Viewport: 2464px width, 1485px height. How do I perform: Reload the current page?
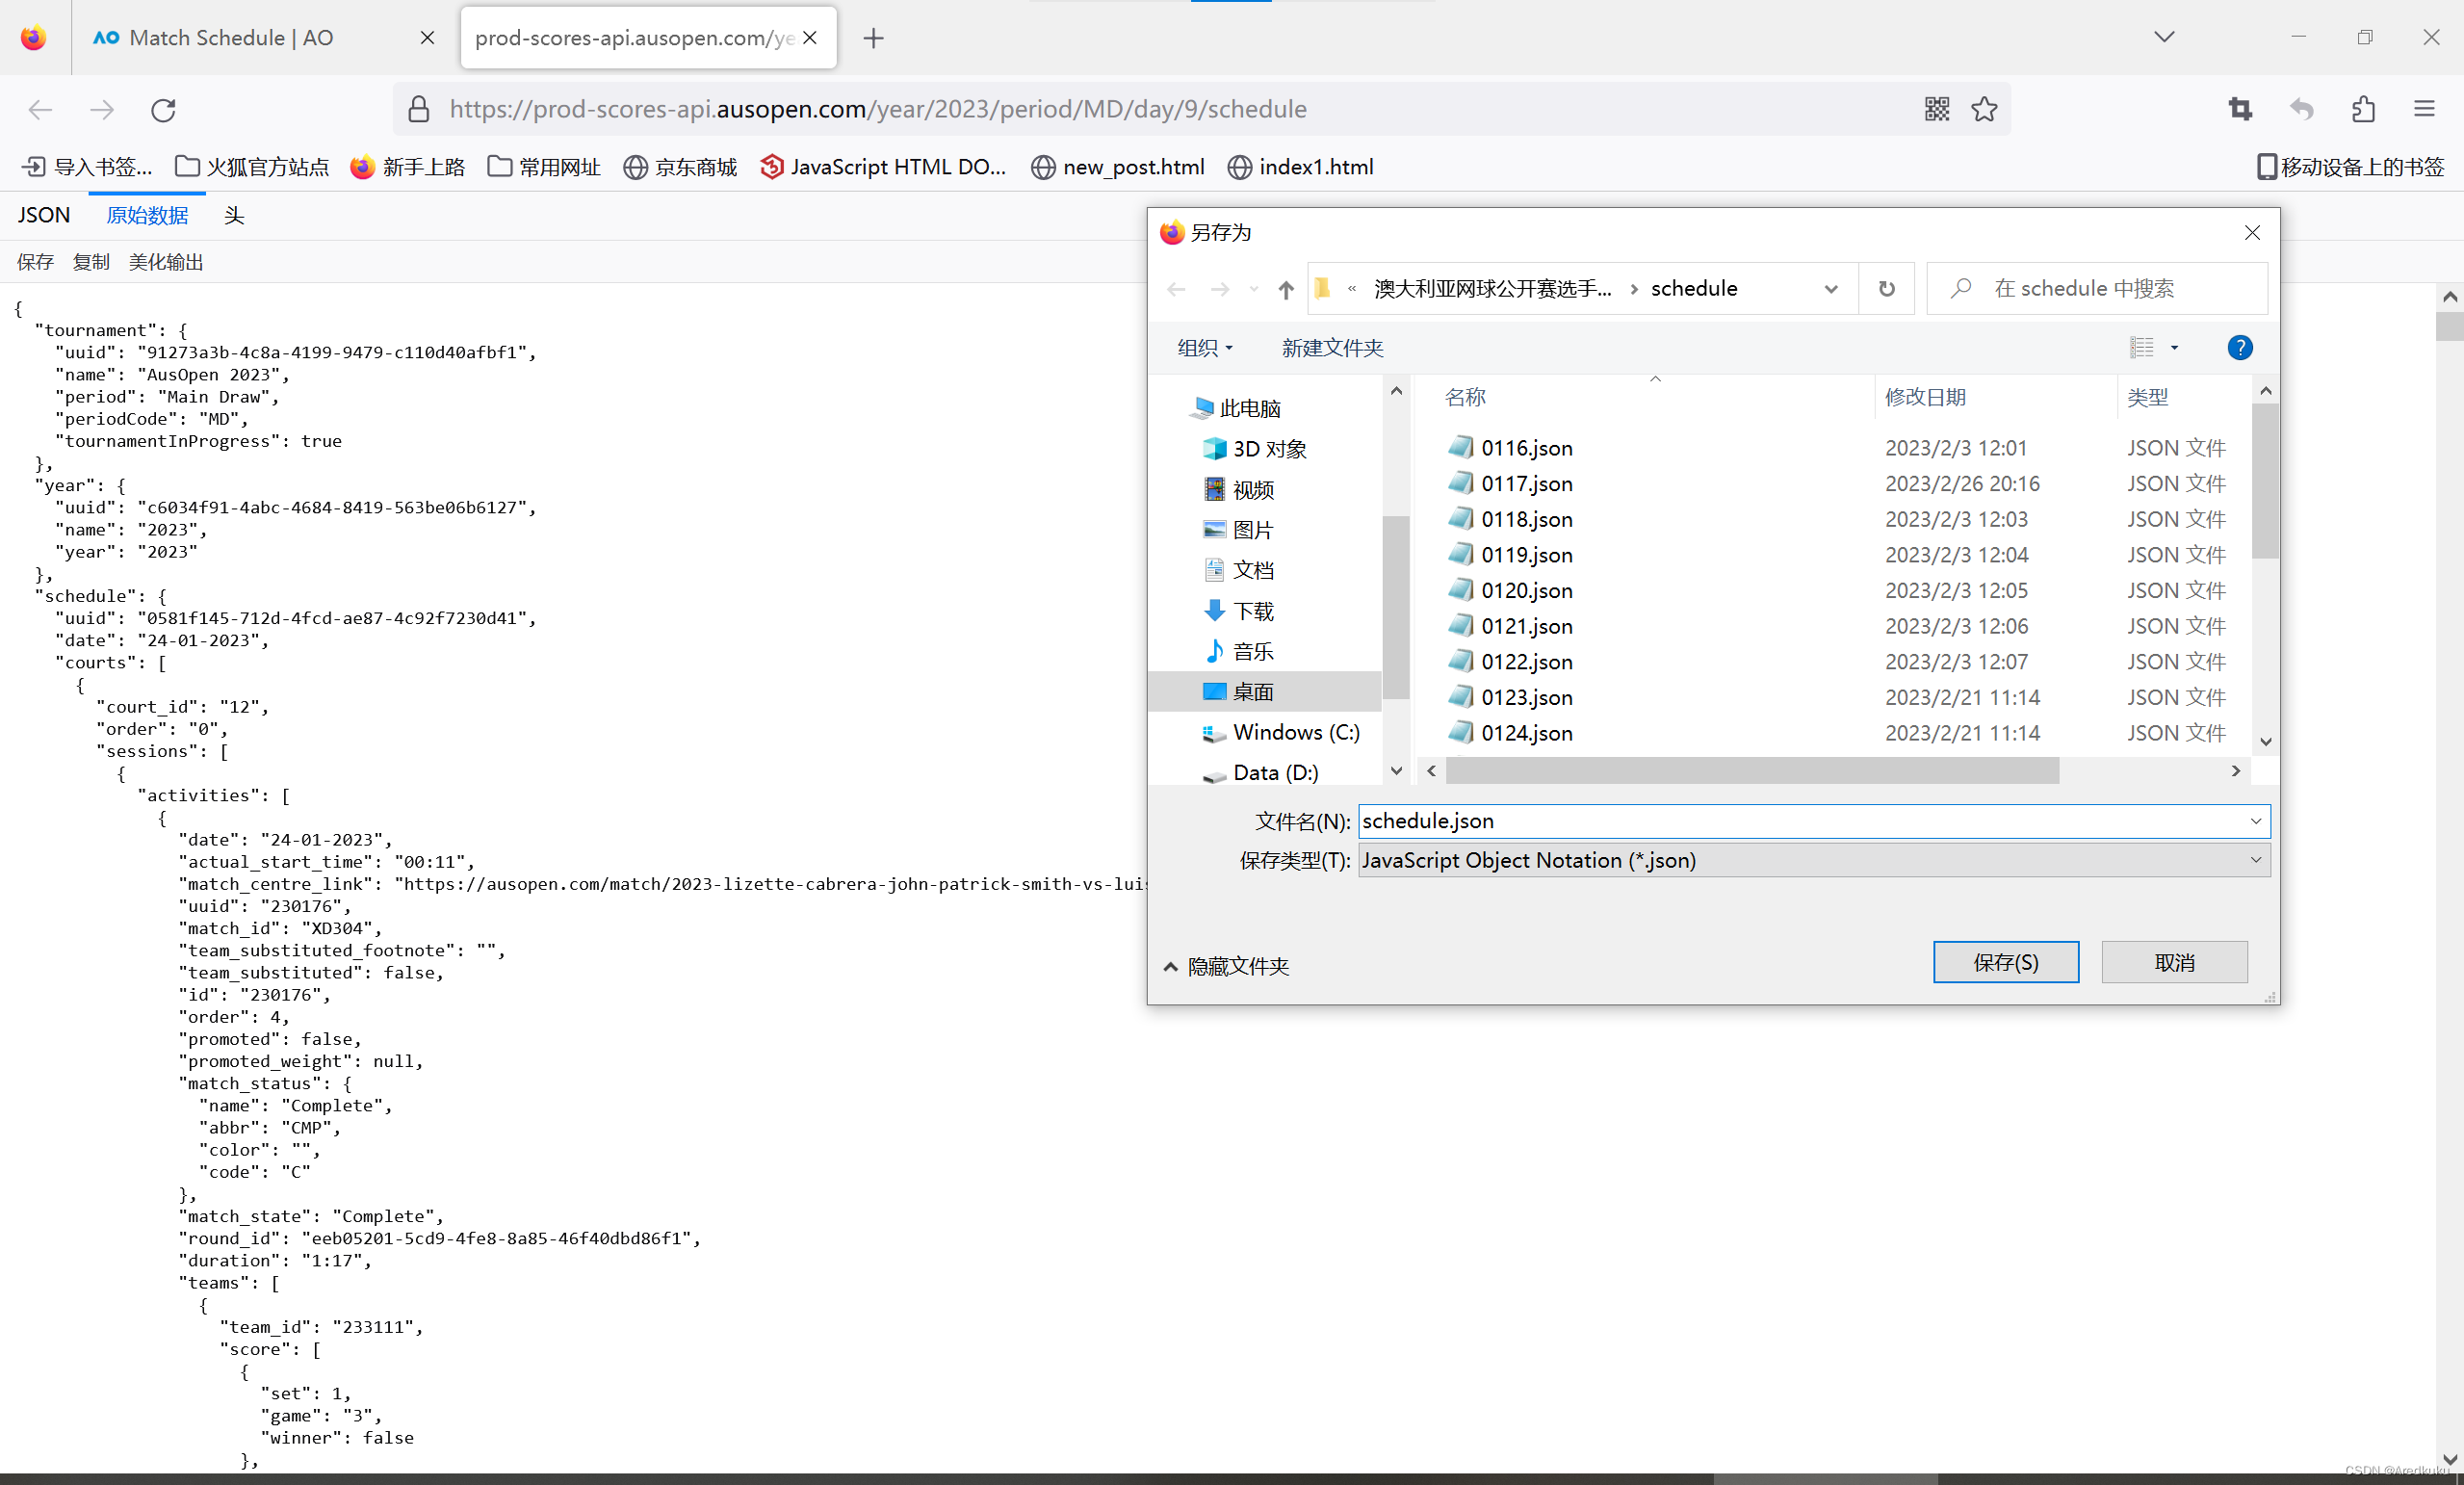click(163, 109)
